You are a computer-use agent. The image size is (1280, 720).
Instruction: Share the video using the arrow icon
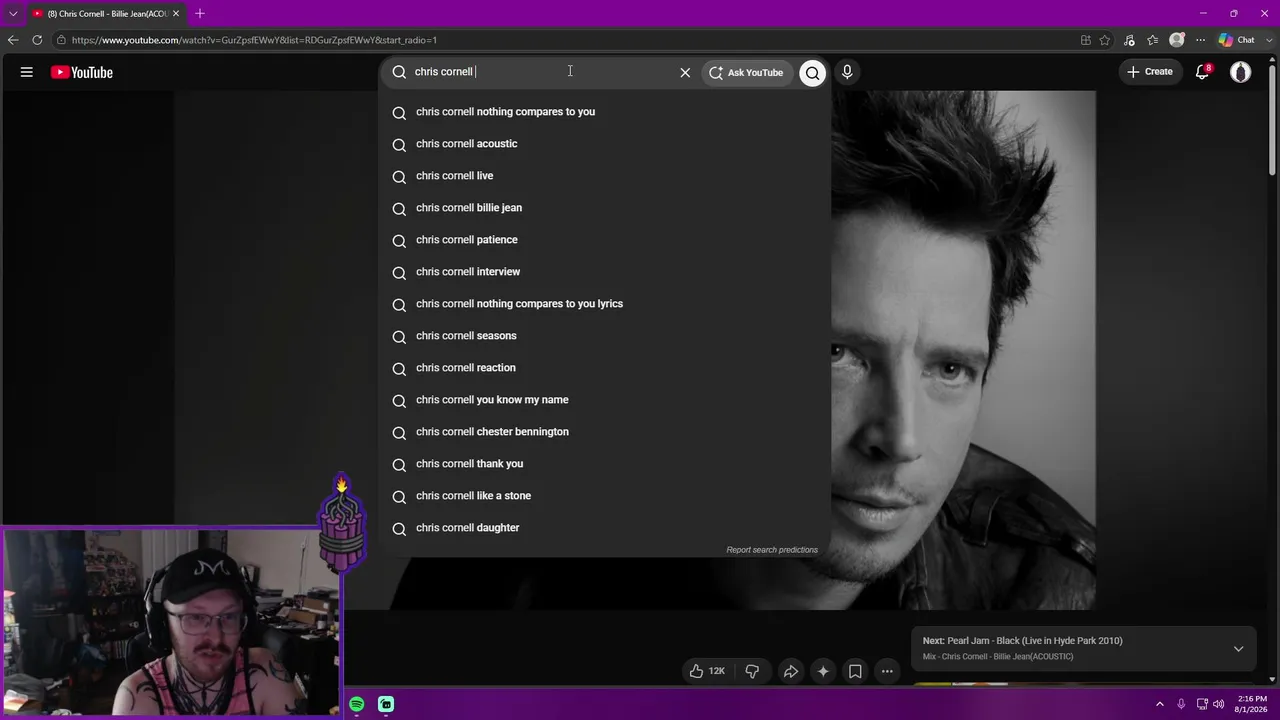pyautogui.click(x=790, y=671)
